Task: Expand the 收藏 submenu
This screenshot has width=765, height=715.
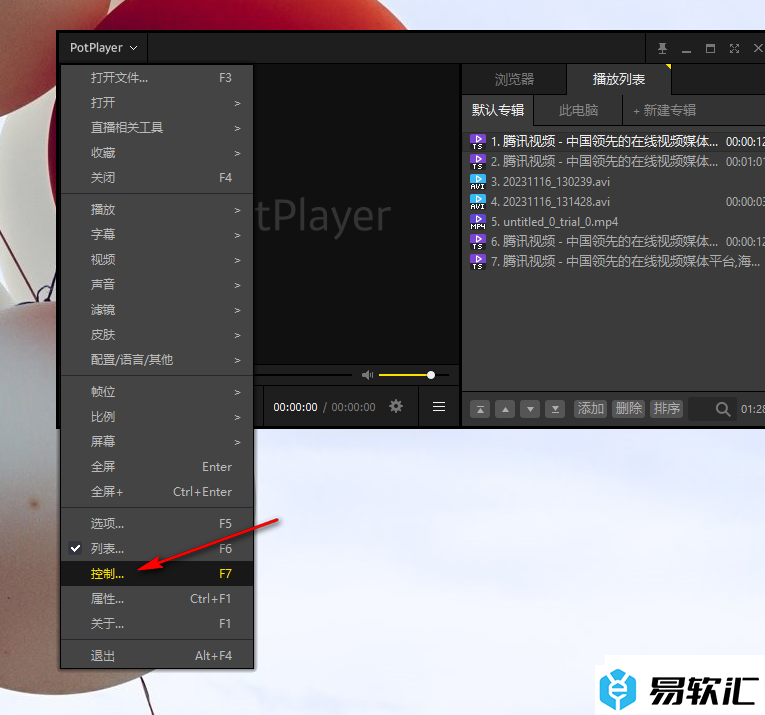Action: point(157,153)
